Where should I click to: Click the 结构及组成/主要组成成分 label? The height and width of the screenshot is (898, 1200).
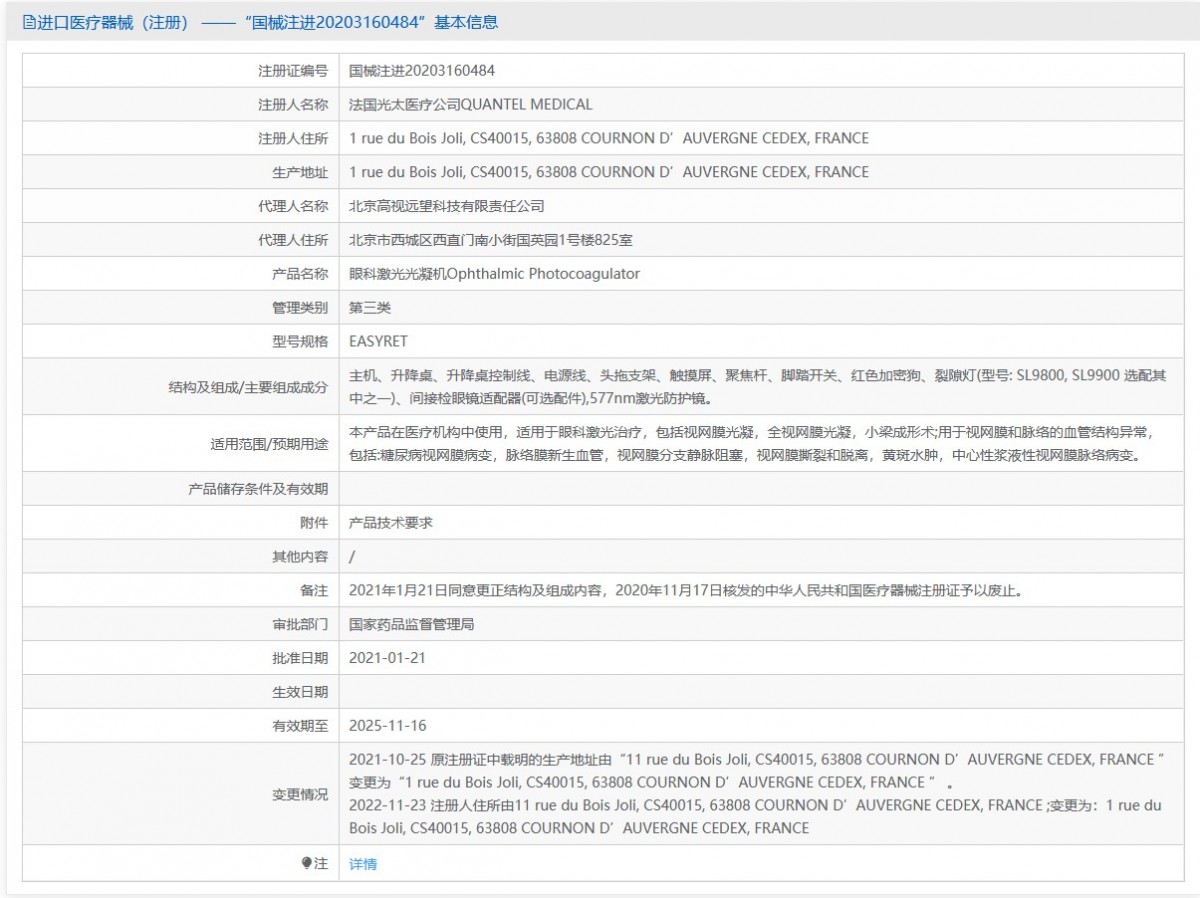pyautogui.click(x=249, y=387)
